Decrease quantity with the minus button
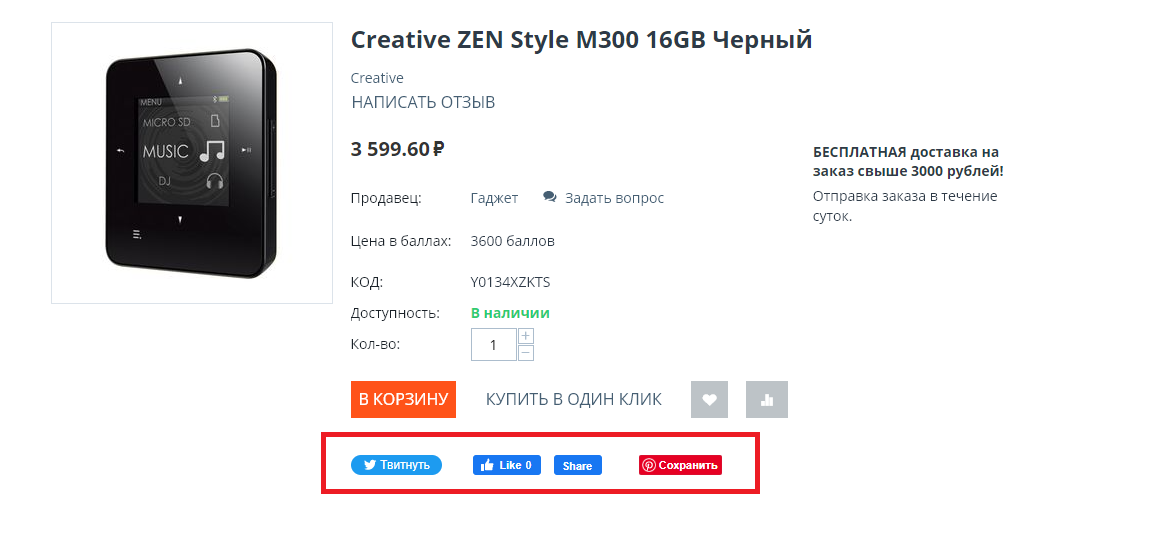The image size is (1152, 534). coord(526,353)
